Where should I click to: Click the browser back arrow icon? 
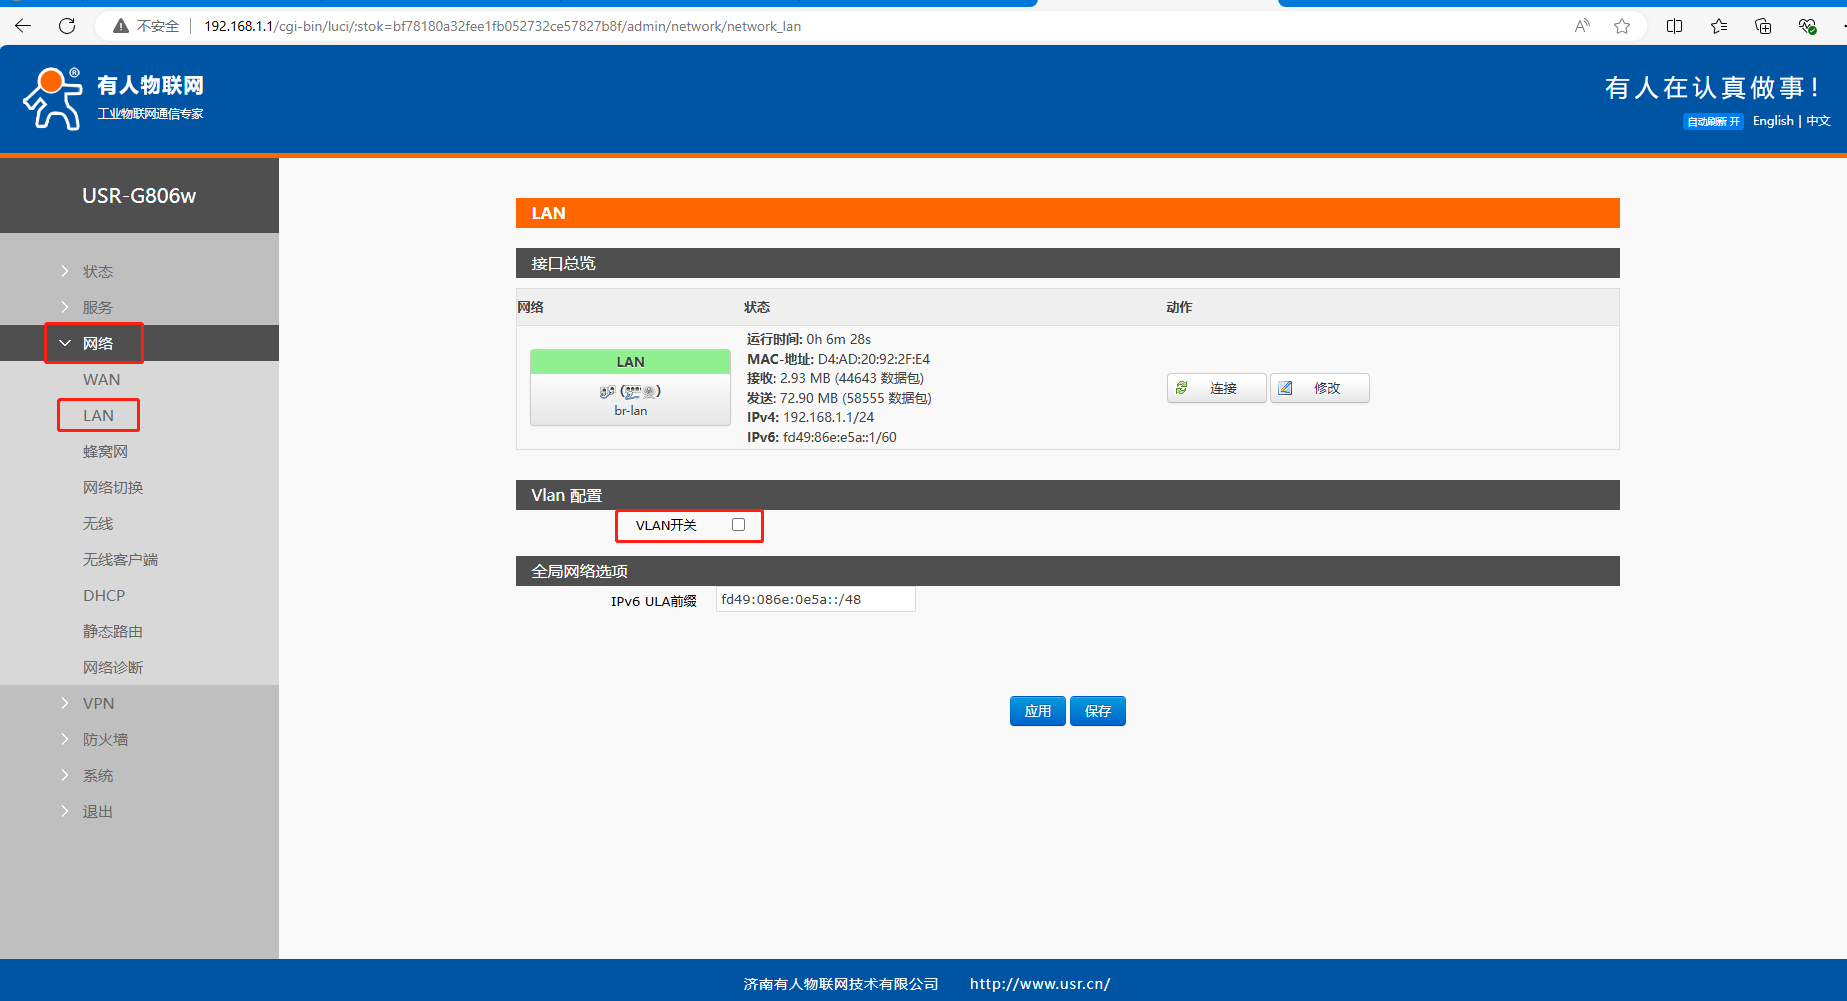23,26
